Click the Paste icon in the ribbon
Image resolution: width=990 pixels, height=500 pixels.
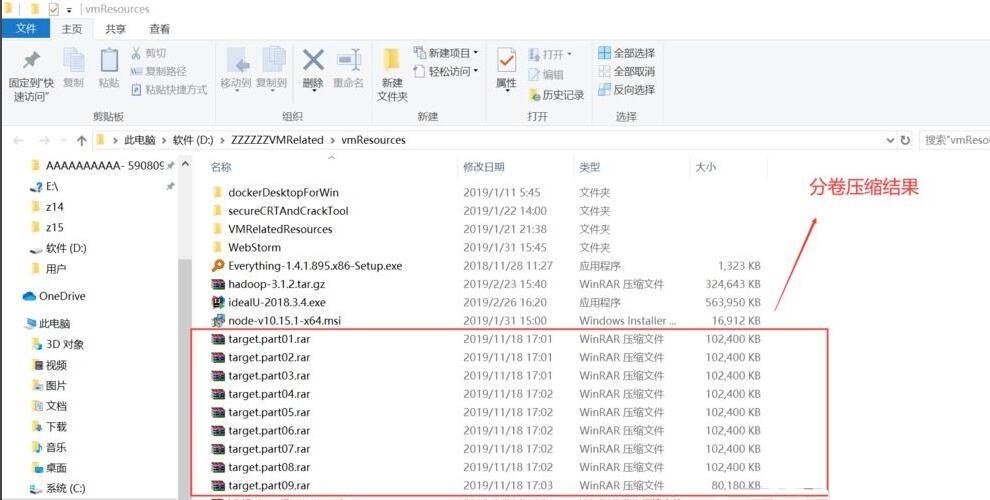(x=108, y=62)
